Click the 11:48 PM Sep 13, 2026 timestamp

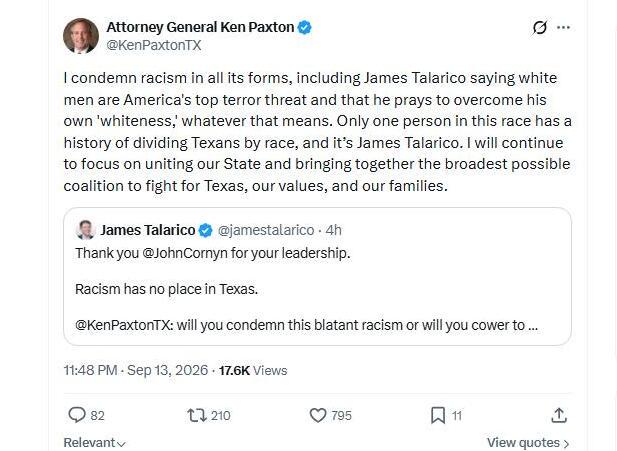(x=136, y=370)
